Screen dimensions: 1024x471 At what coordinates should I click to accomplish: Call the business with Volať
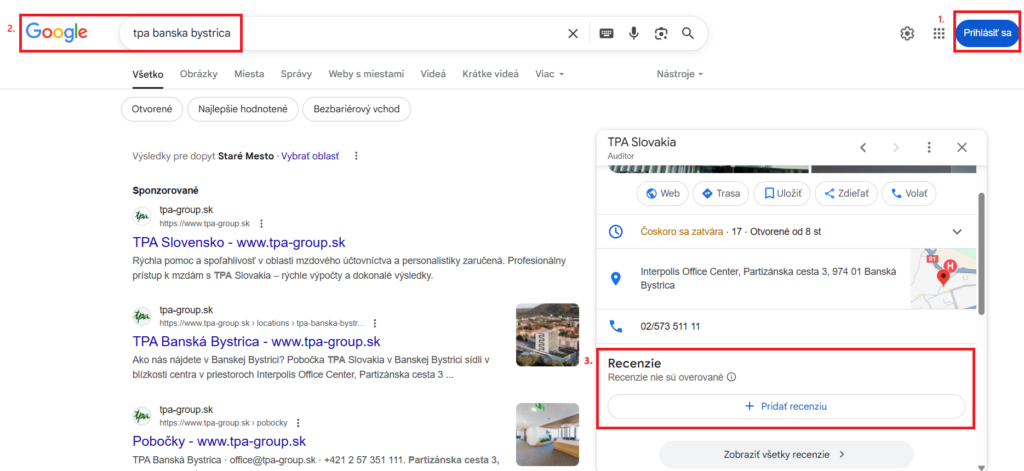coord(909,193)
